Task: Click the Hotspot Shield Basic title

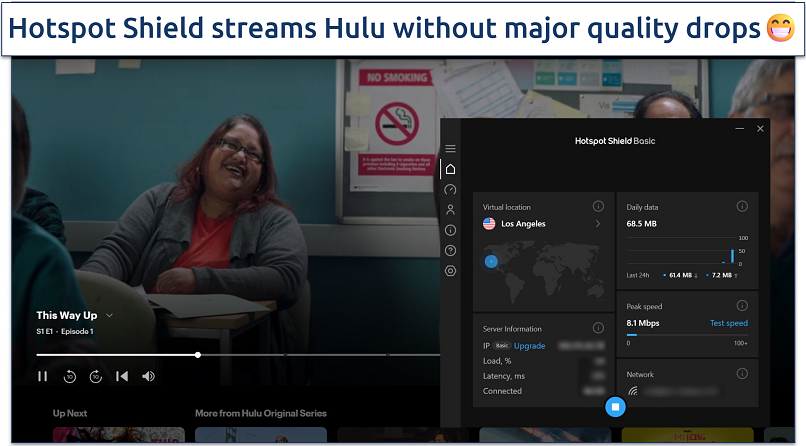Action: [615, 141]
